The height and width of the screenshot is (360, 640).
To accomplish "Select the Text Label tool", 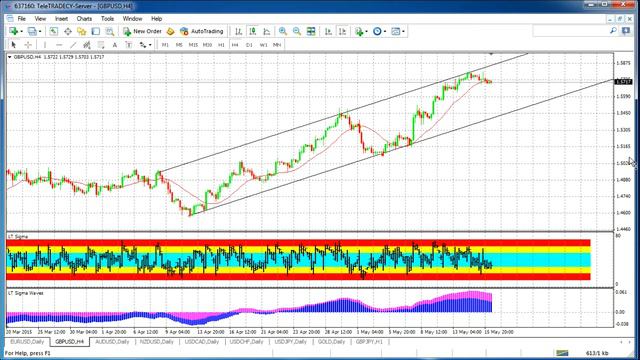I will click(x=129, y=45).
